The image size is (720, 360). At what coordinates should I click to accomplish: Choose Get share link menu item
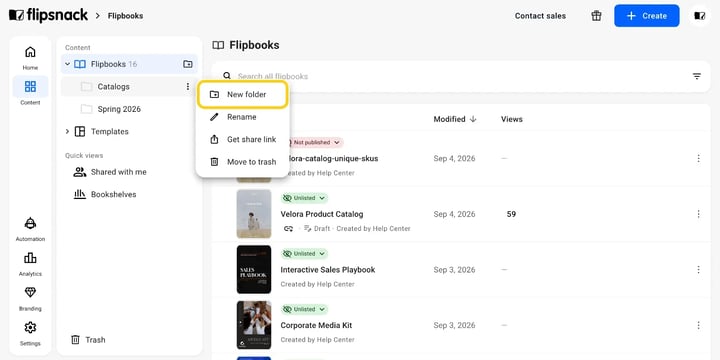242,140
